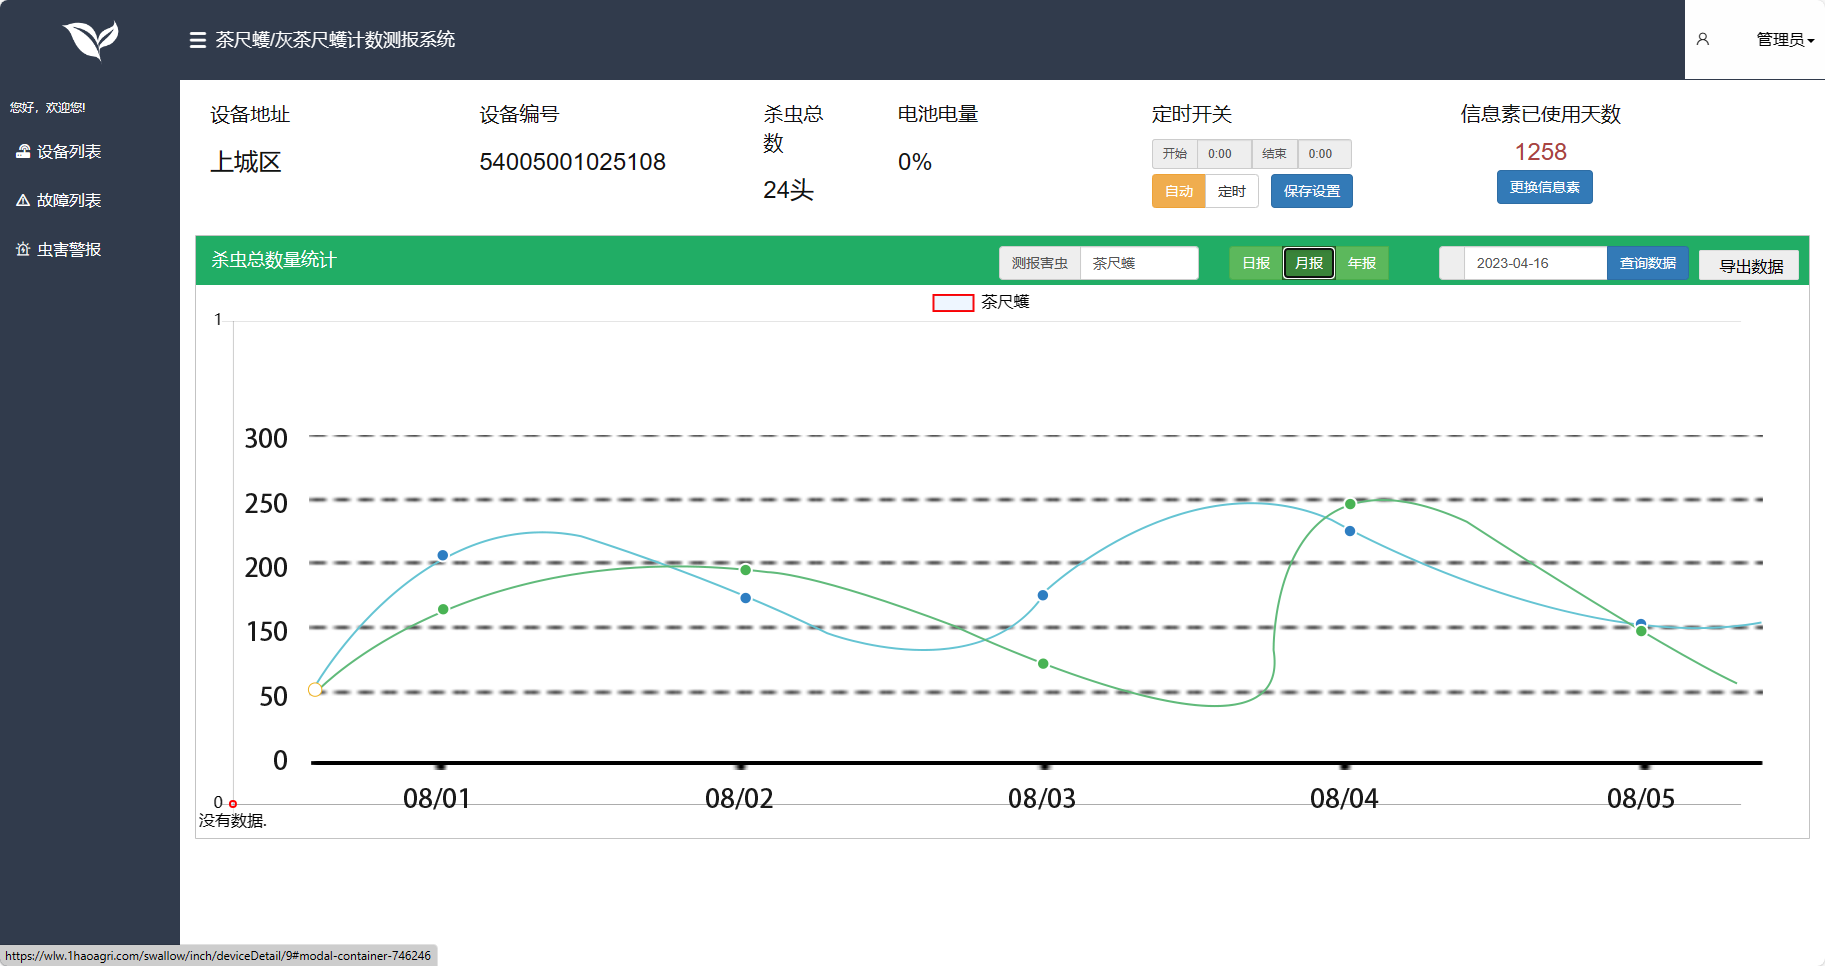Viewport: 1825px width, 966px height.
Task: Click the system title 茶尺蠖/灰茶尺蠖计数测报系统
Action: 335,40
